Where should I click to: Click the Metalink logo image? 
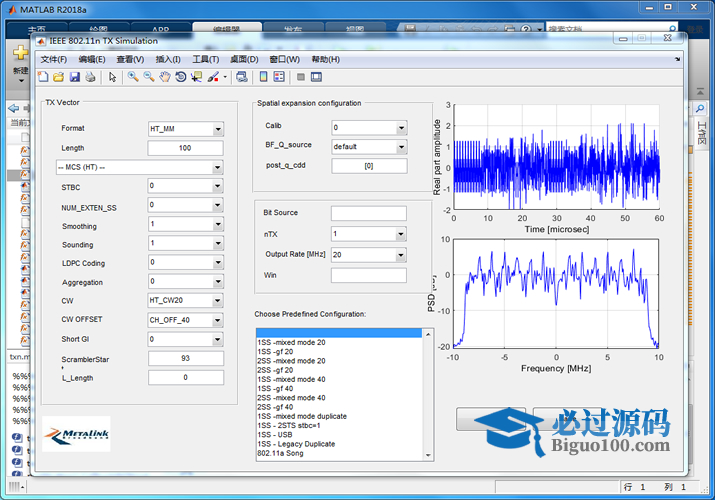[76, 434]
